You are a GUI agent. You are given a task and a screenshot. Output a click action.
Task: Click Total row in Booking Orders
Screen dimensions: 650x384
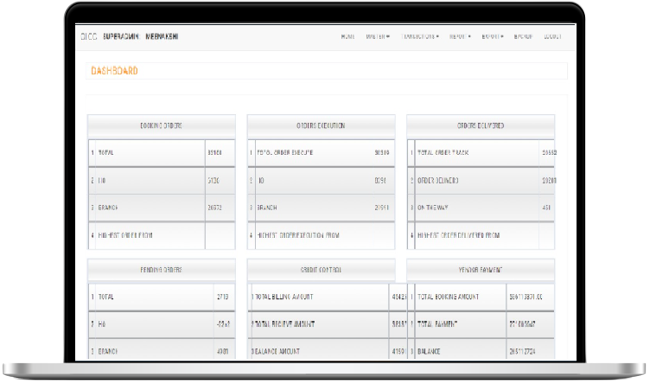161,153
